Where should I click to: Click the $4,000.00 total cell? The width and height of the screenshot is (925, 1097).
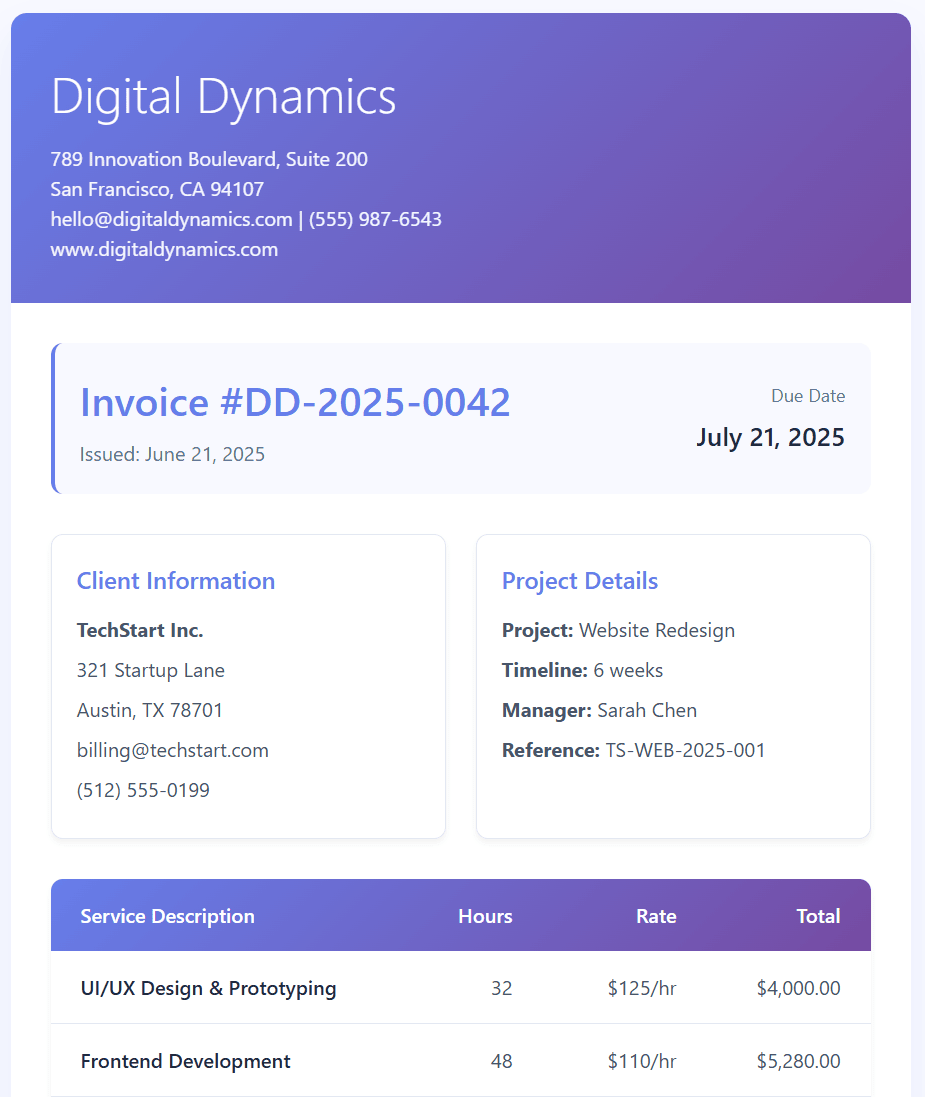[x=798, y=989]
